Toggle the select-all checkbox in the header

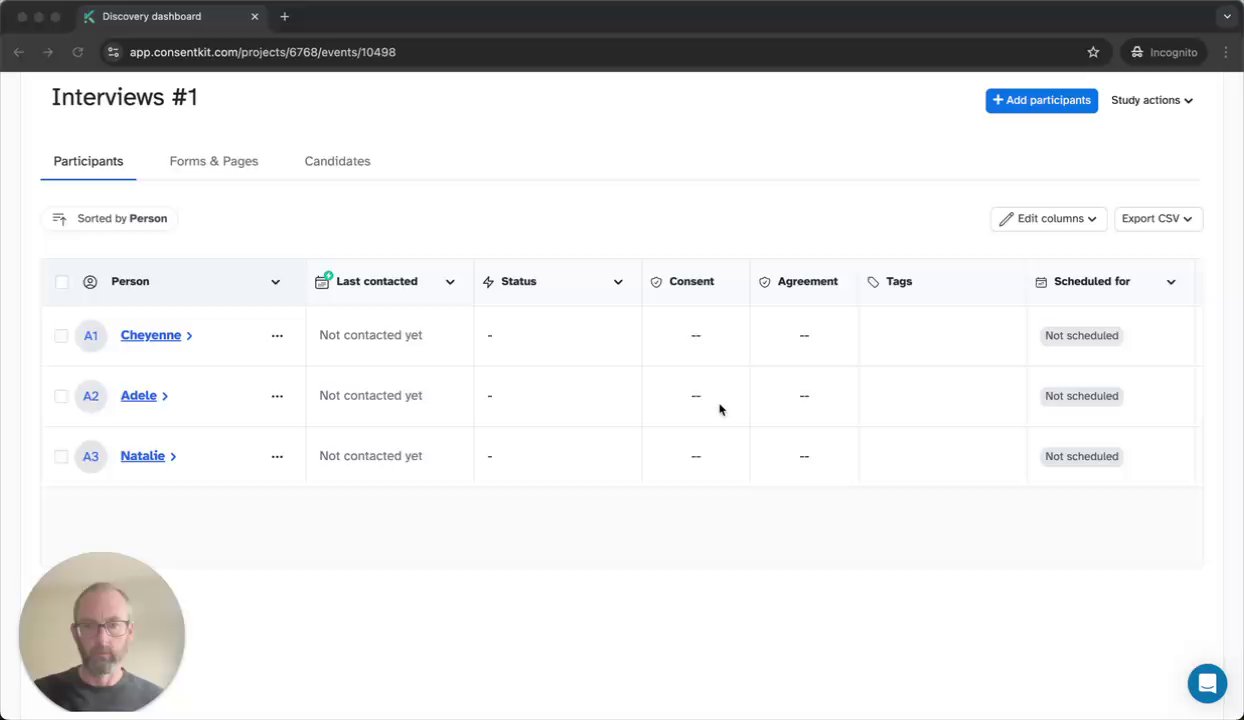62,282
